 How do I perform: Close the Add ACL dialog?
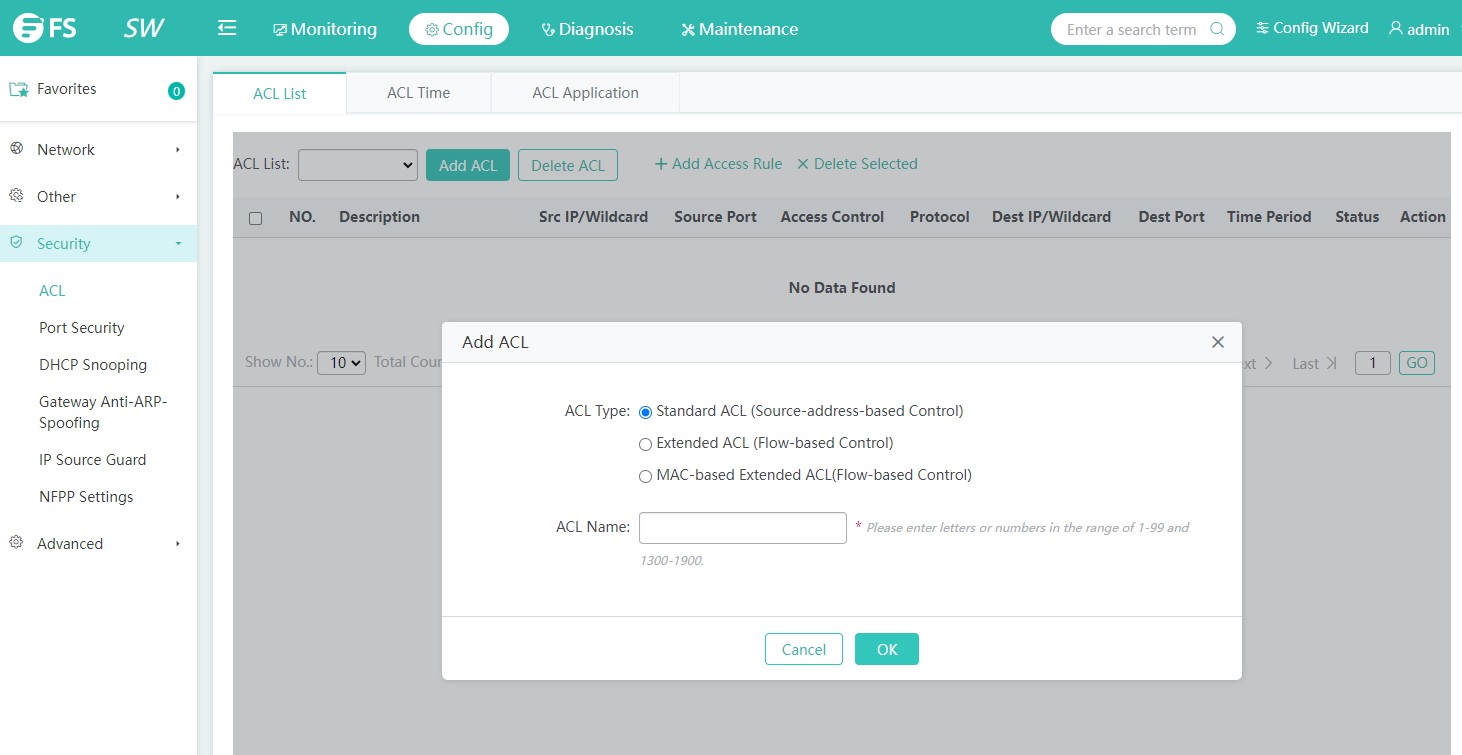tap(1217, 342)
